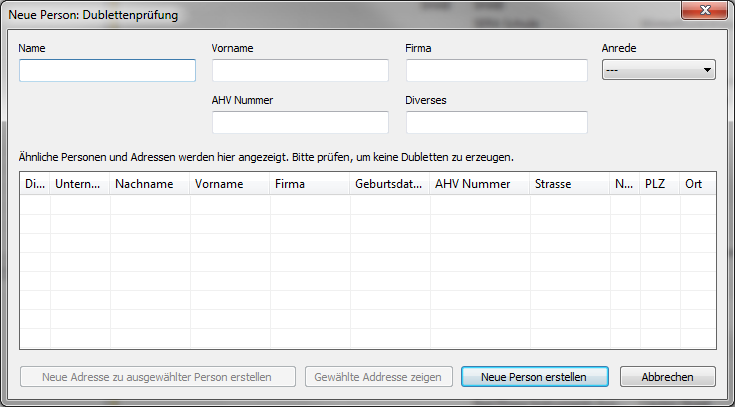Click the Abbrechen button
Screen dimensions: 735x407
tap(668, 376)
